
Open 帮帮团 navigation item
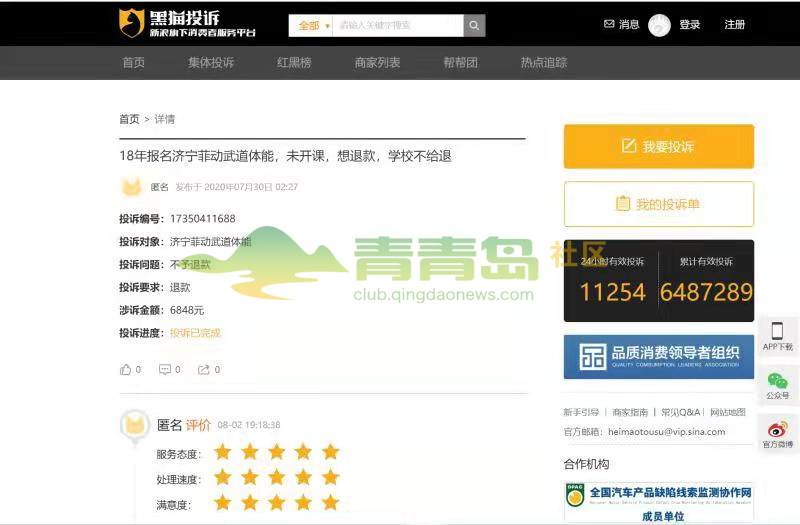(x=461, y=62)
